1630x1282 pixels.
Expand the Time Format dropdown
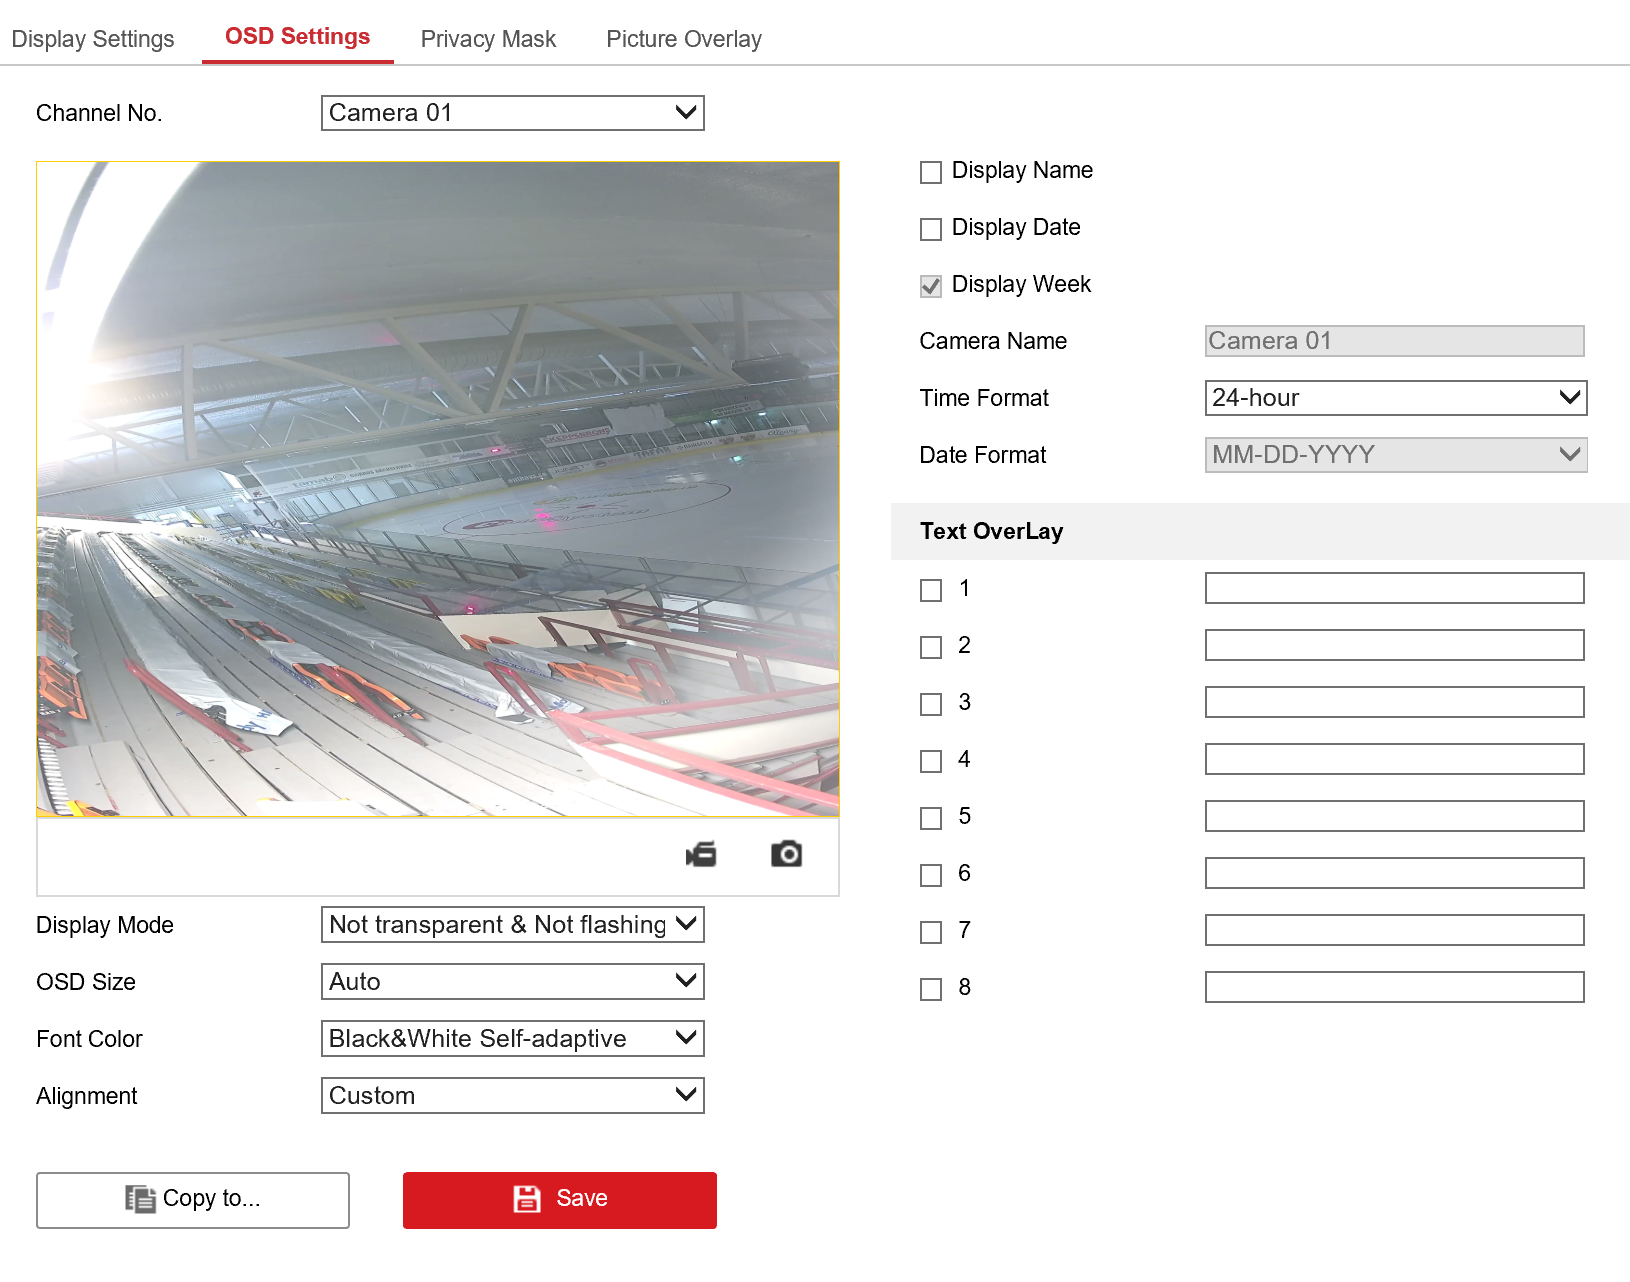[x=1395, y=398]
